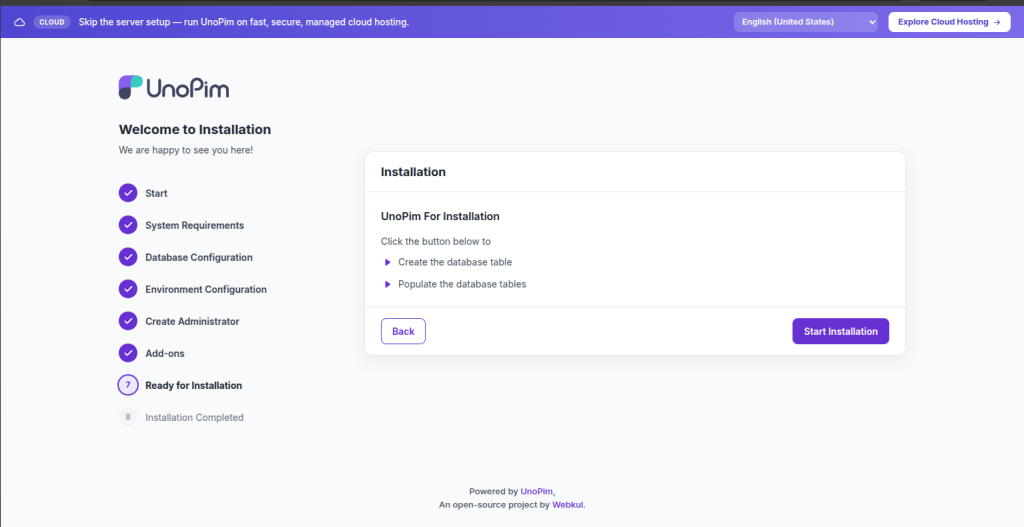This screenshot has height=527, width=1024.
Task: Select the Create Administrator step label
Action: [x=192, y=321]
